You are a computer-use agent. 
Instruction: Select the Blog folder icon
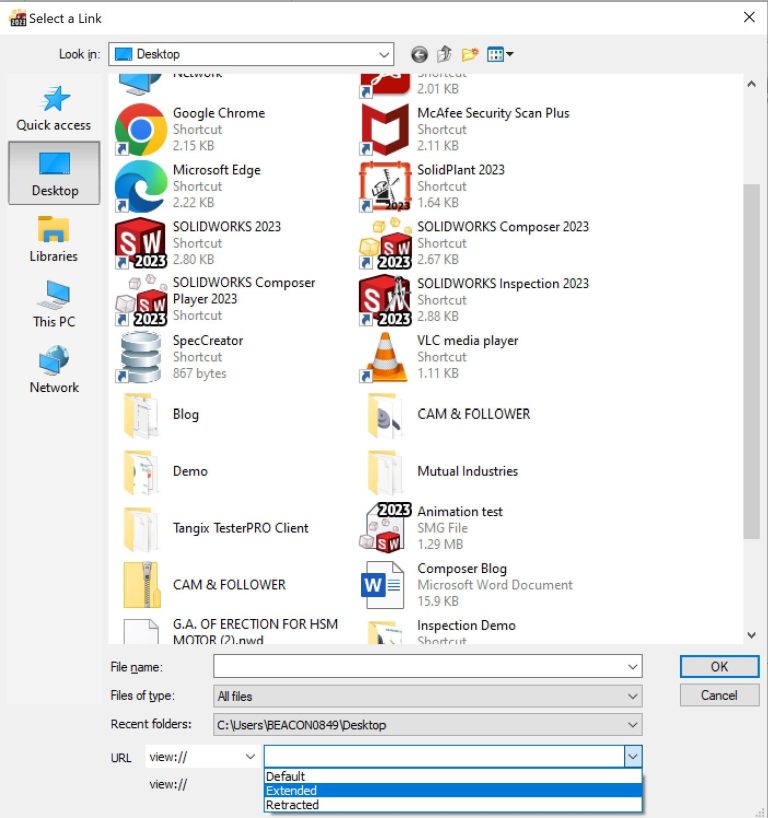pyautogui.click(x=140, y=415)
